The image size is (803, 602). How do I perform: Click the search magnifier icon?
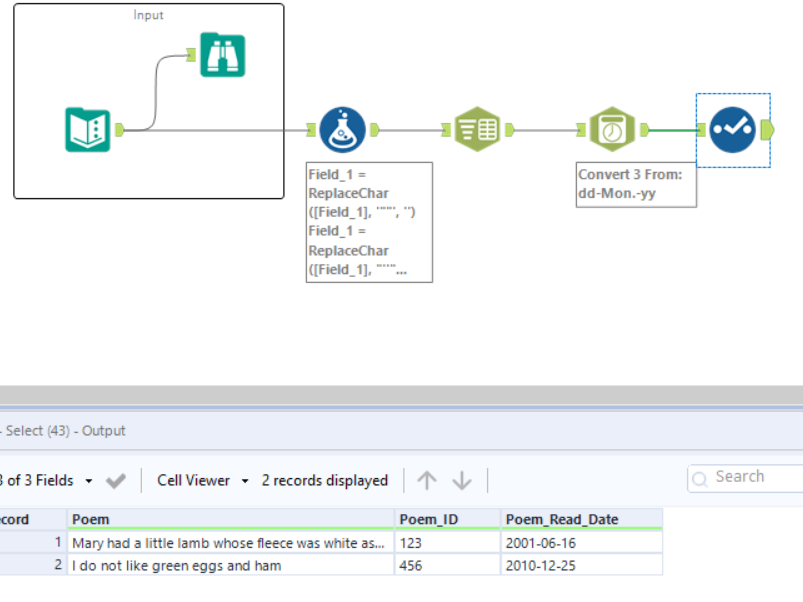coord(700,479)
